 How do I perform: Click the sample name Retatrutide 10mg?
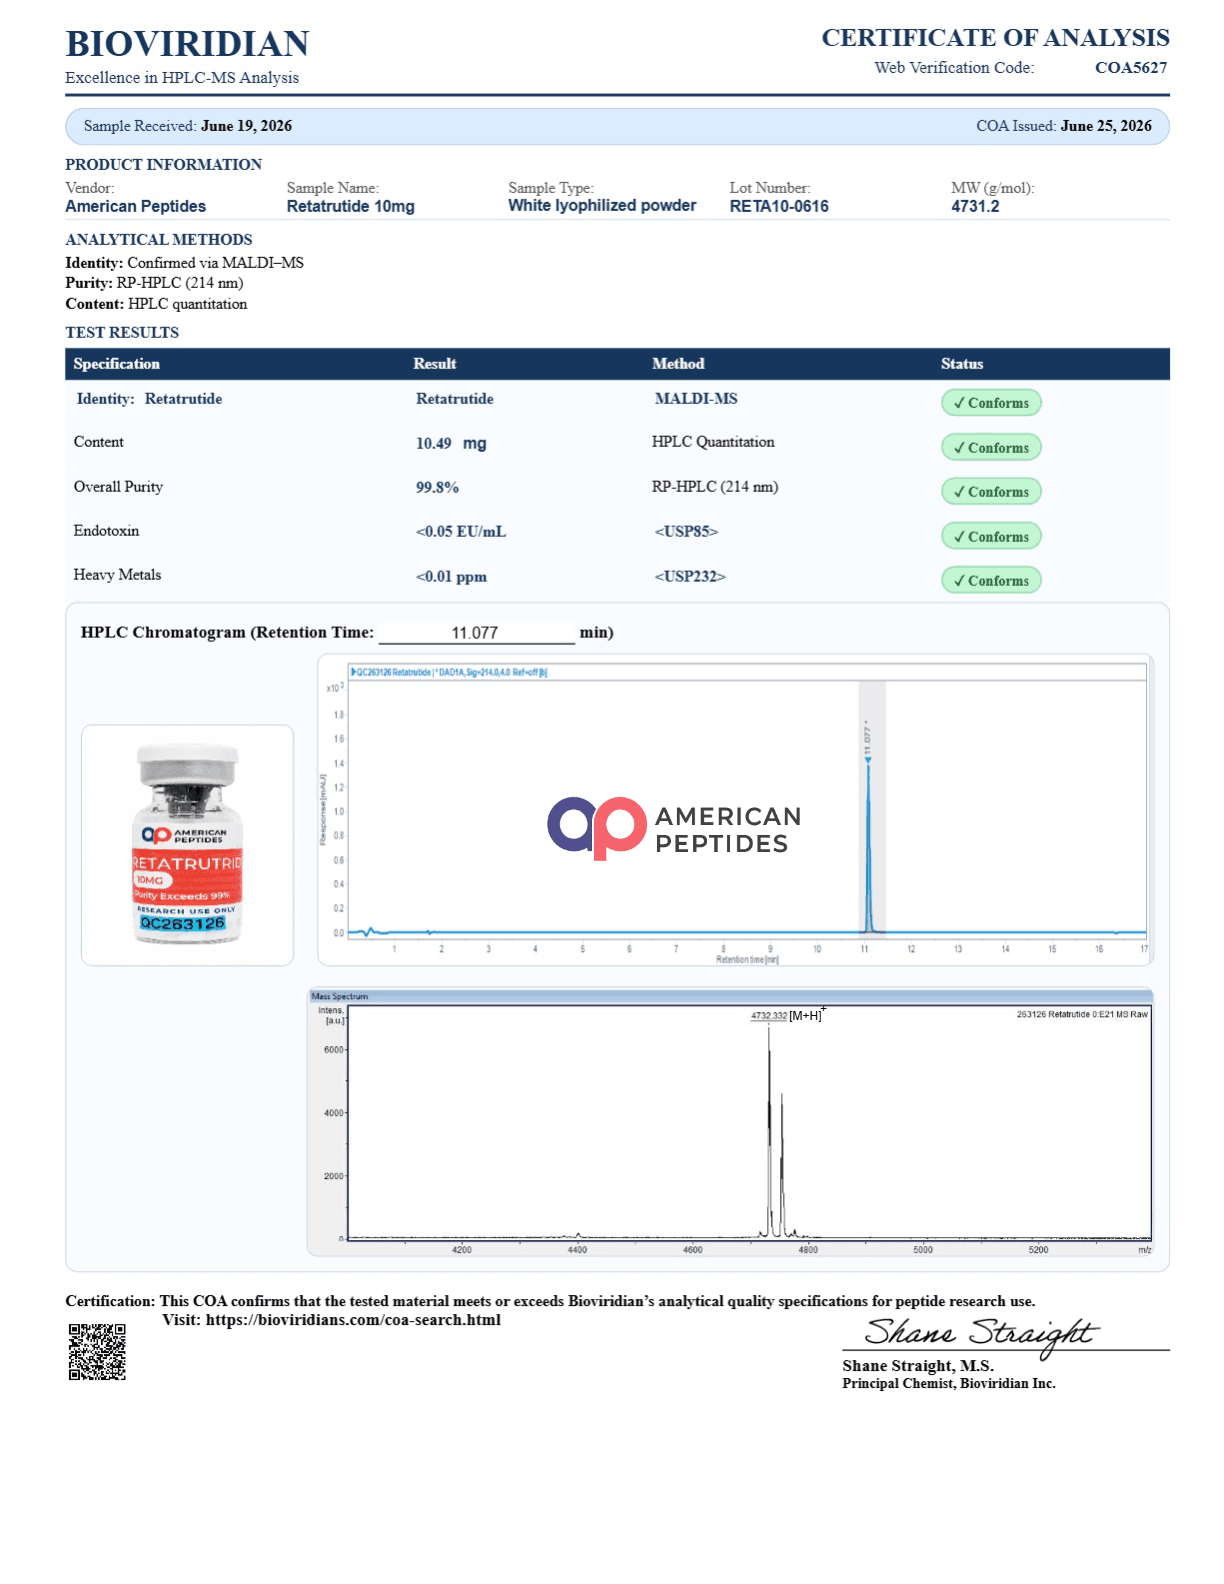(x=350, y=206)
